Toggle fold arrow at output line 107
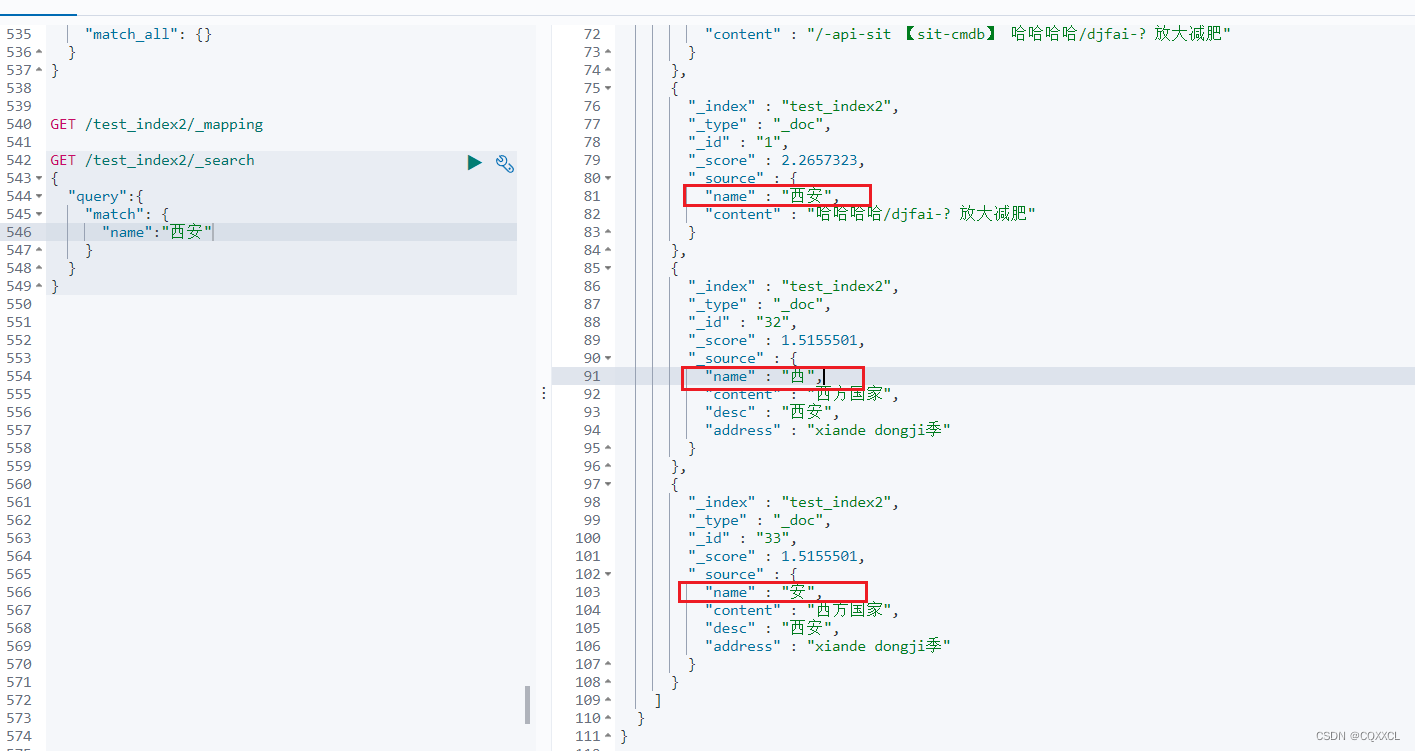1415x751 pixels. [608, 664]
